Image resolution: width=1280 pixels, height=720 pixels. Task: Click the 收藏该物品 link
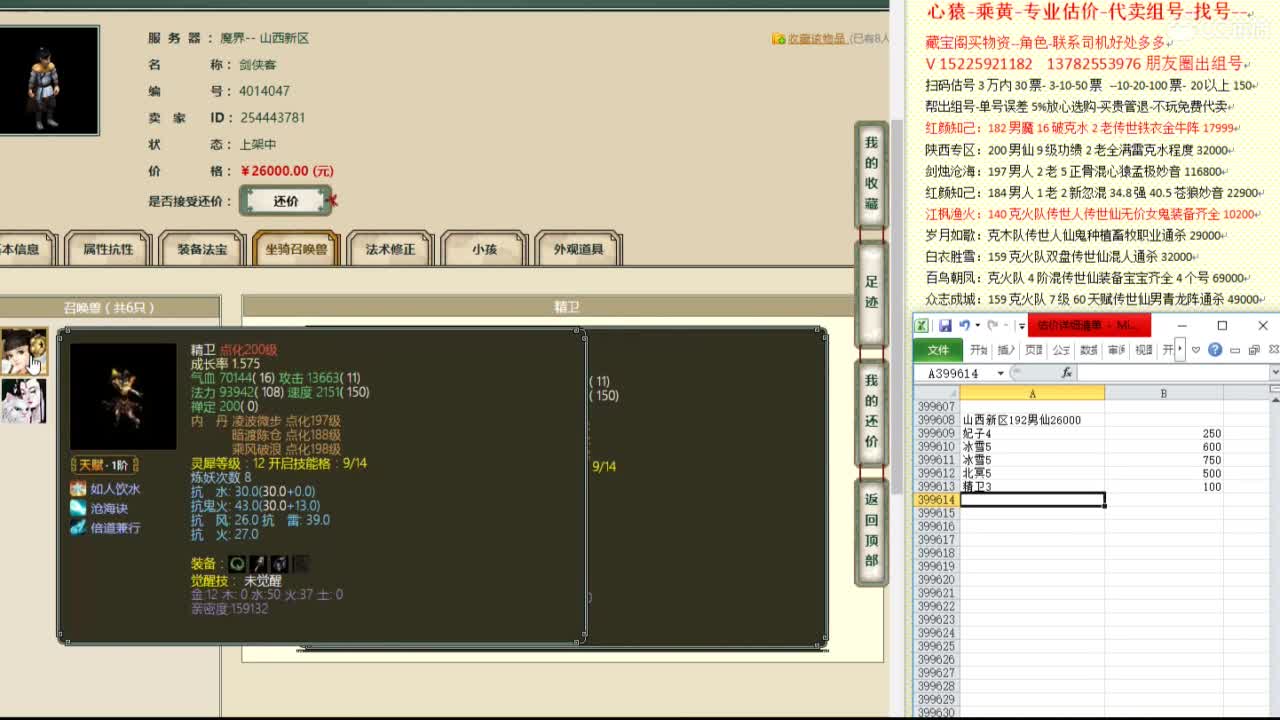click(817, 39)
